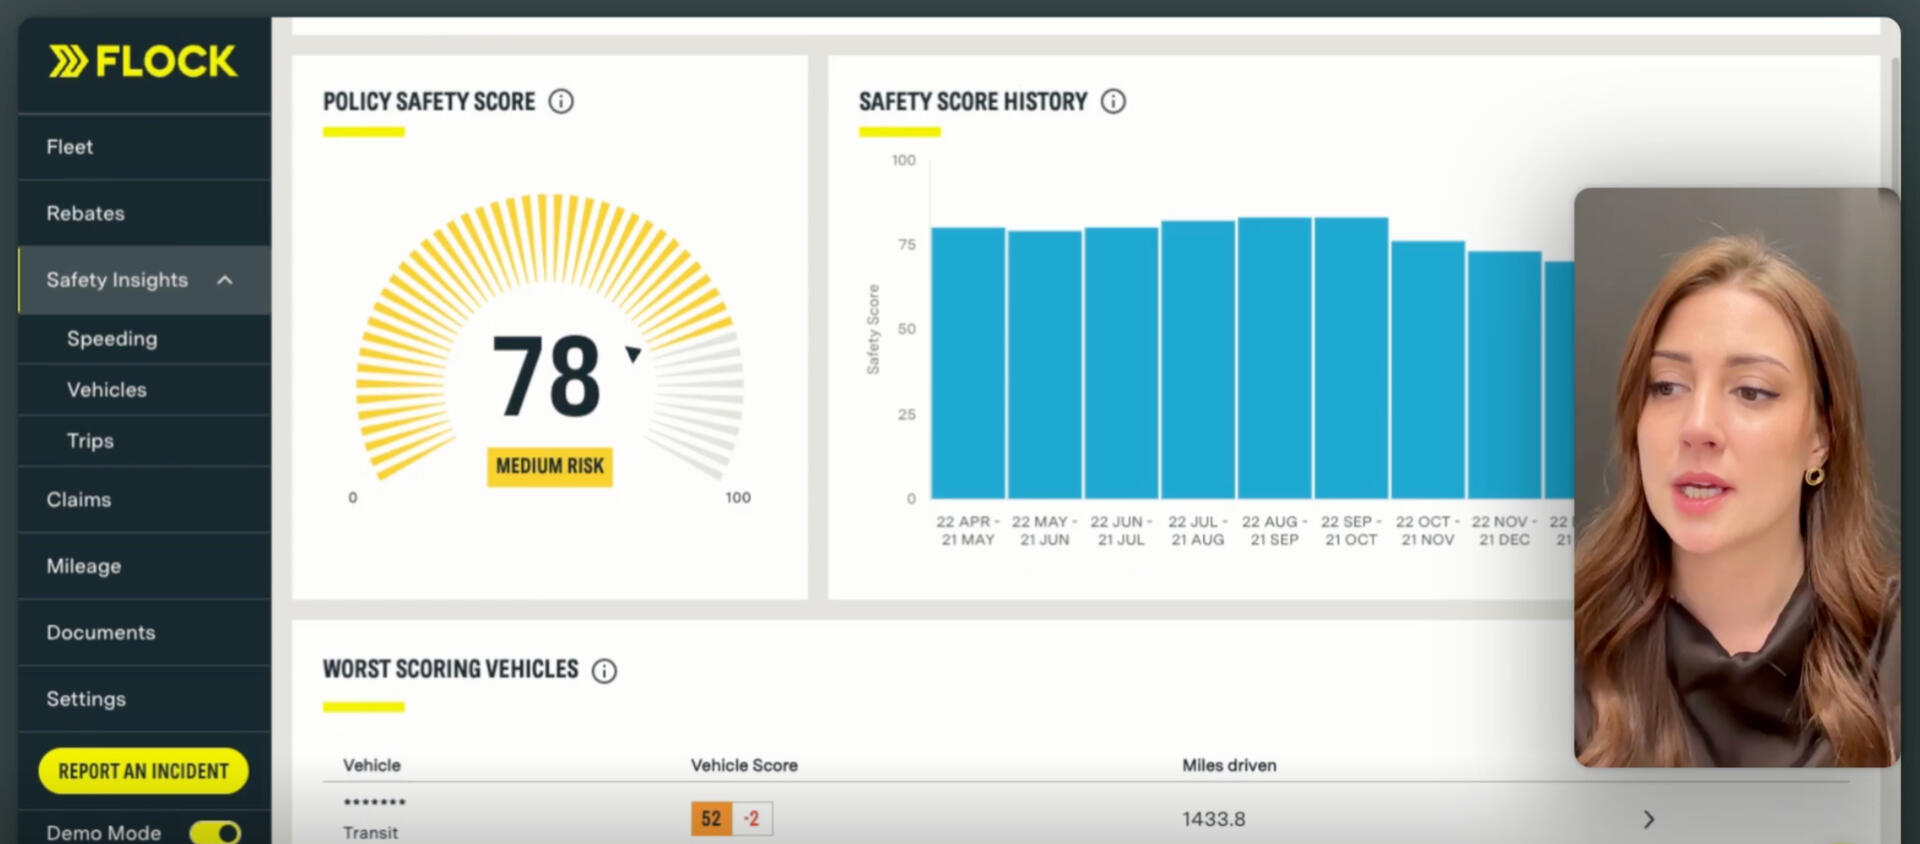This screenshot has height=844, width=1920.
Task: Select Trips under Safety Insights
Action: pos(90,441)
